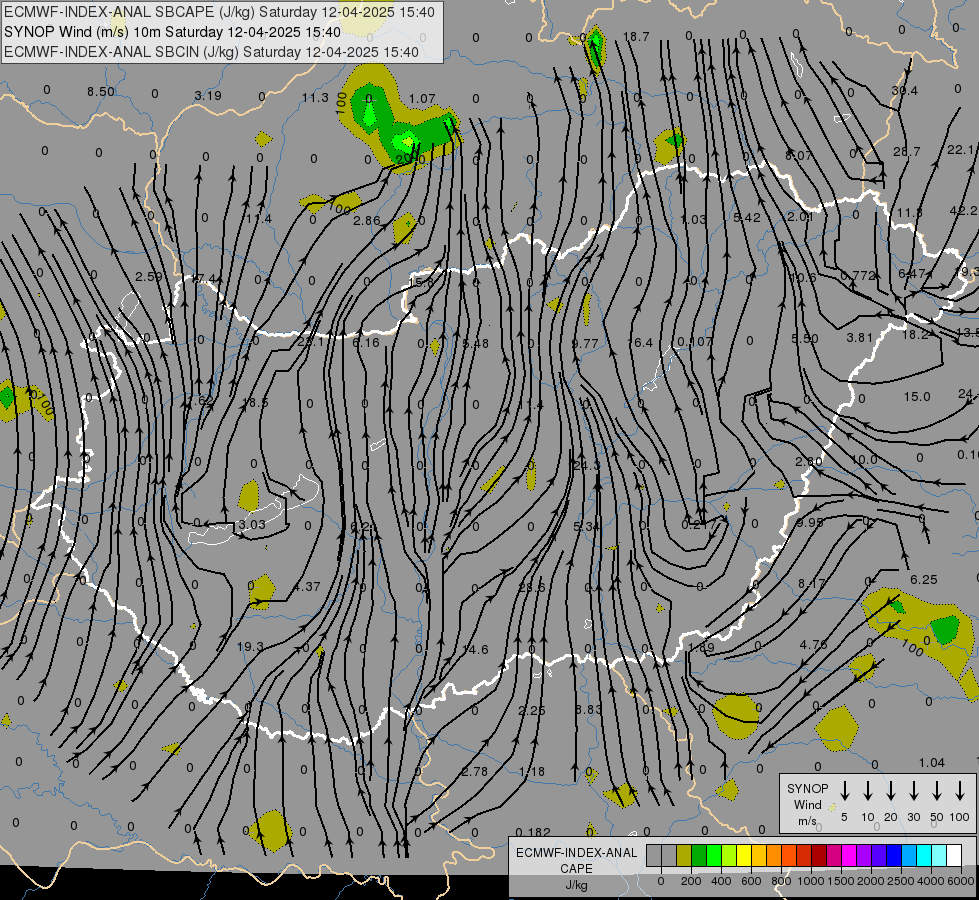This screenshot has height=900, width=979.
Task: Pick the olive swatch in the CAPE legend
Action: 684,855
